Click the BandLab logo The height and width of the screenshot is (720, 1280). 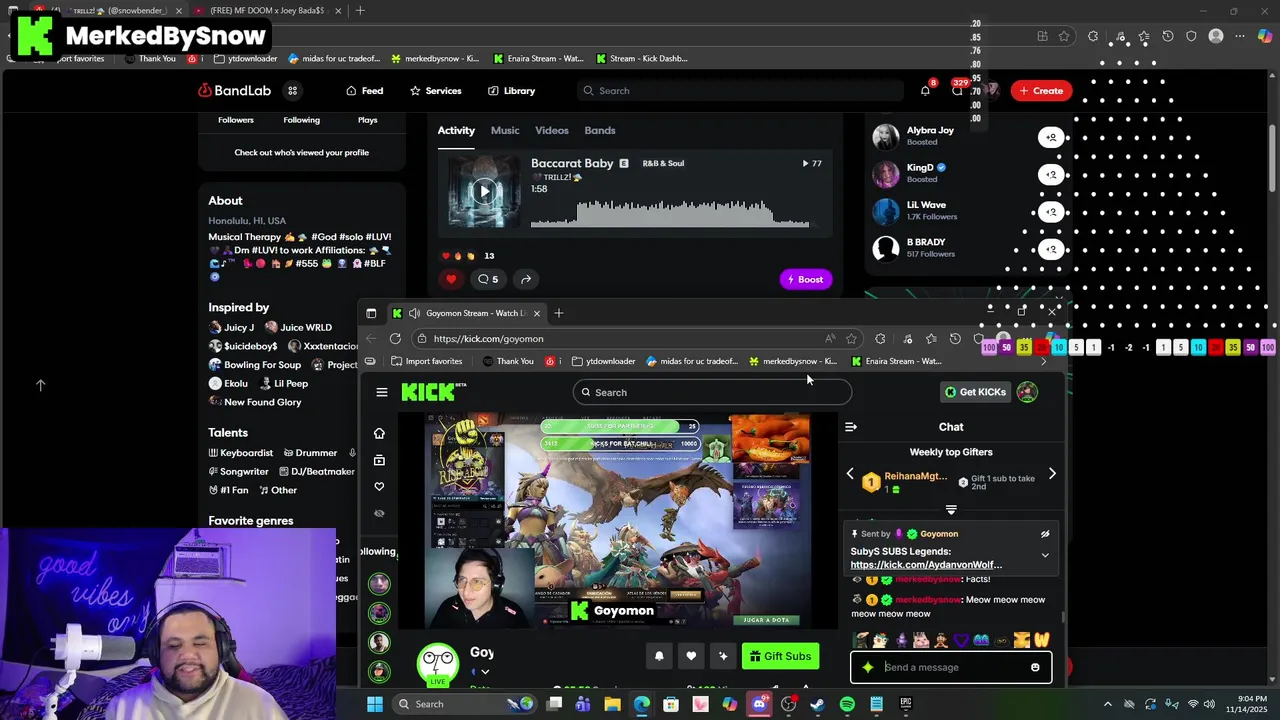[235, 91]
